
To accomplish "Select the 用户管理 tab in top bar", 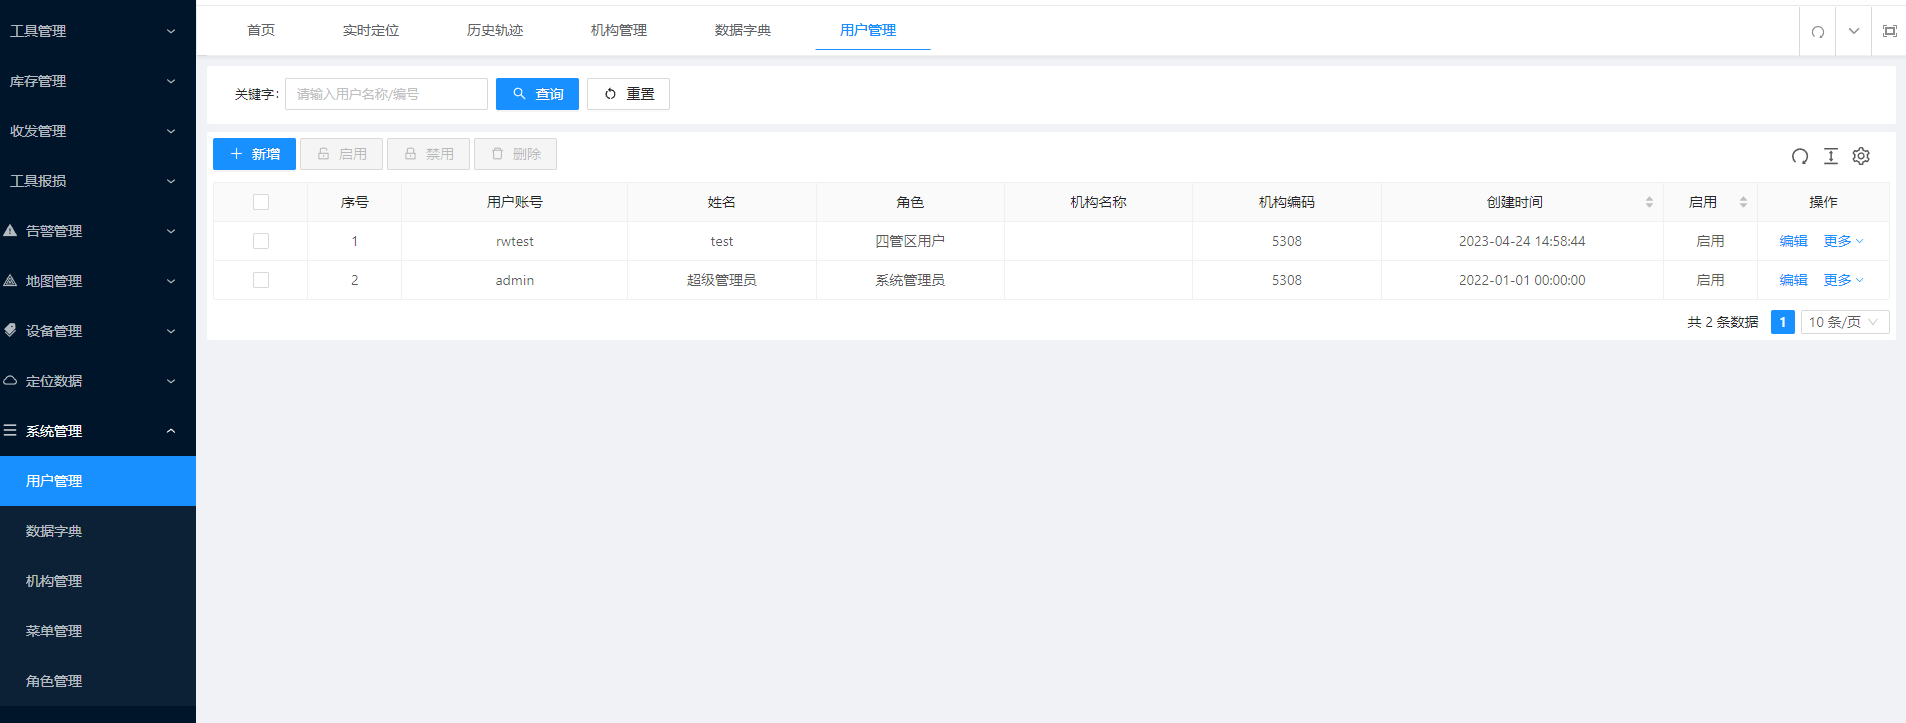I will (x=868, y=30).
